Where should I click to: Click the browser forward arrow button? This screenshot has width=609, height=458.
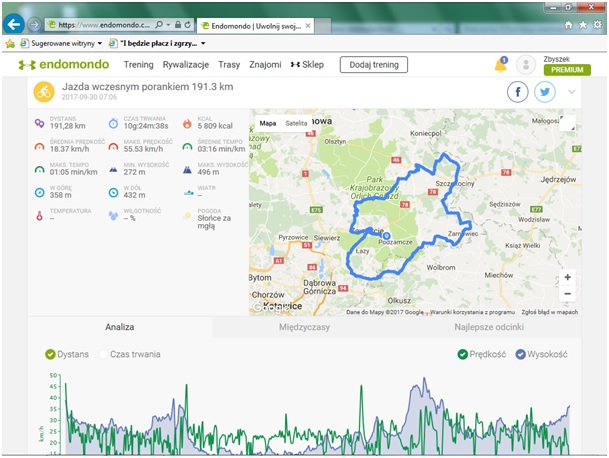(35, 25)
